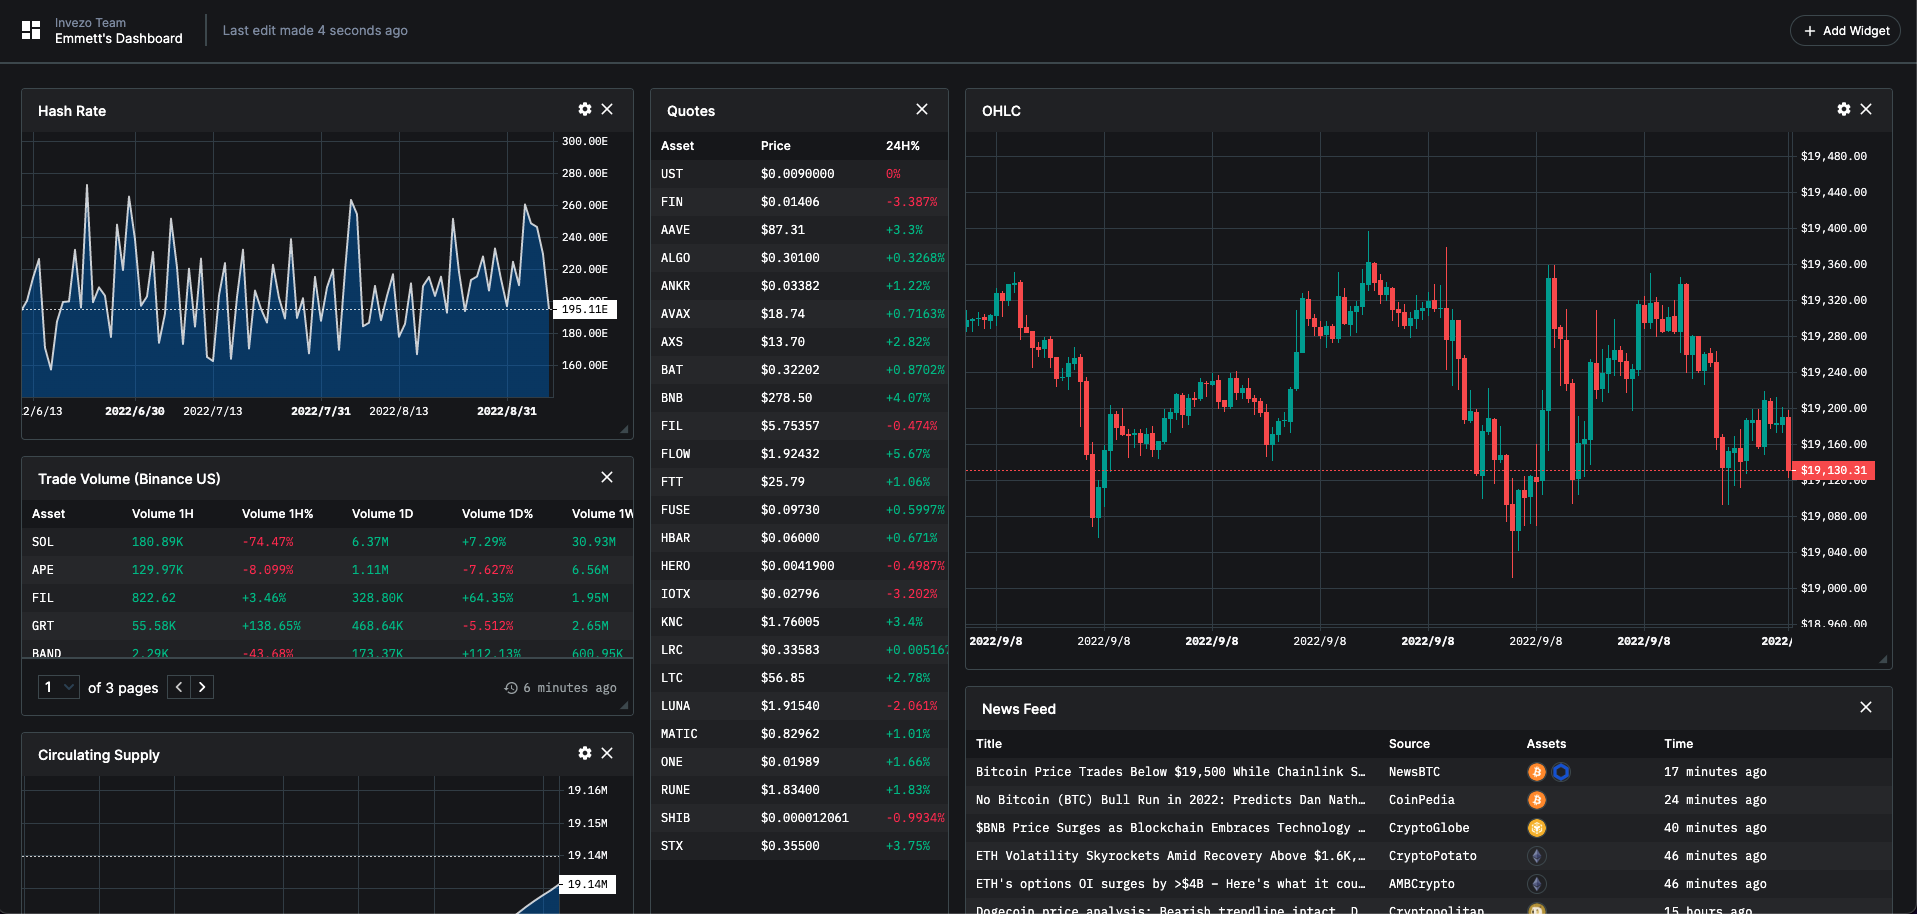Image resolution: width=1917 pixels, height=914 pixels.
Task: Click the Chainlink asset icon in News Feed
Action: pos(1562,771)
